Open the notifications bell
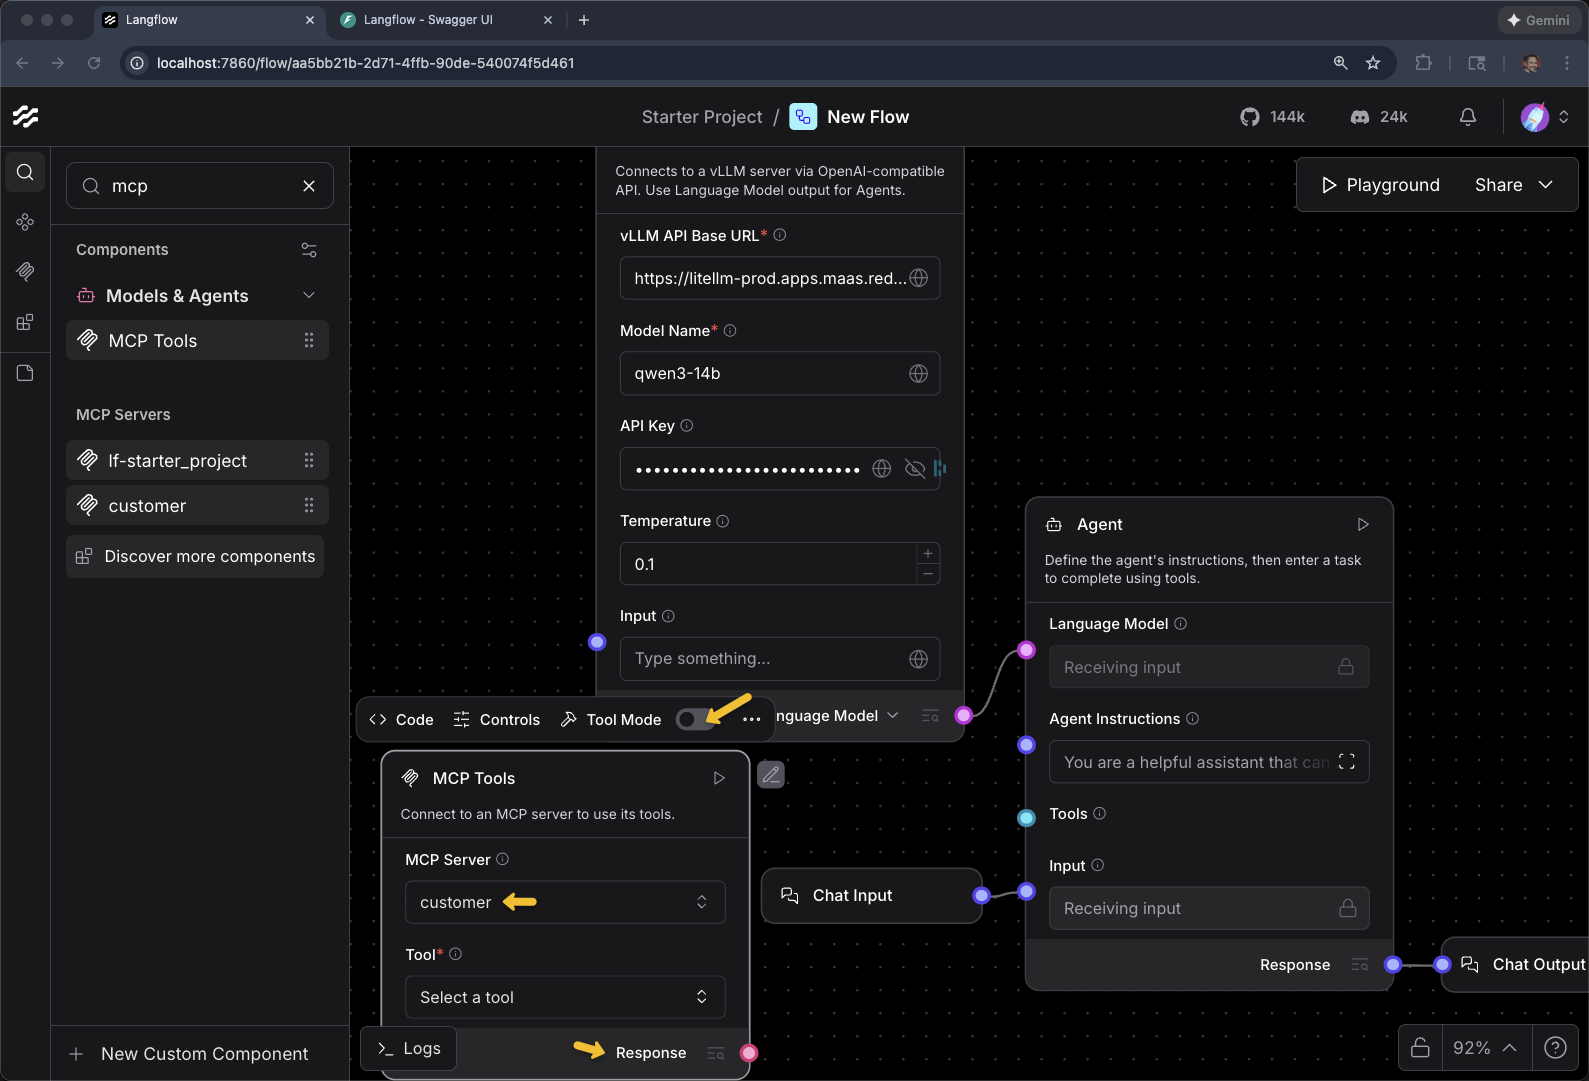Viewport: 1589px width, 1081px height. (1467, 117)
